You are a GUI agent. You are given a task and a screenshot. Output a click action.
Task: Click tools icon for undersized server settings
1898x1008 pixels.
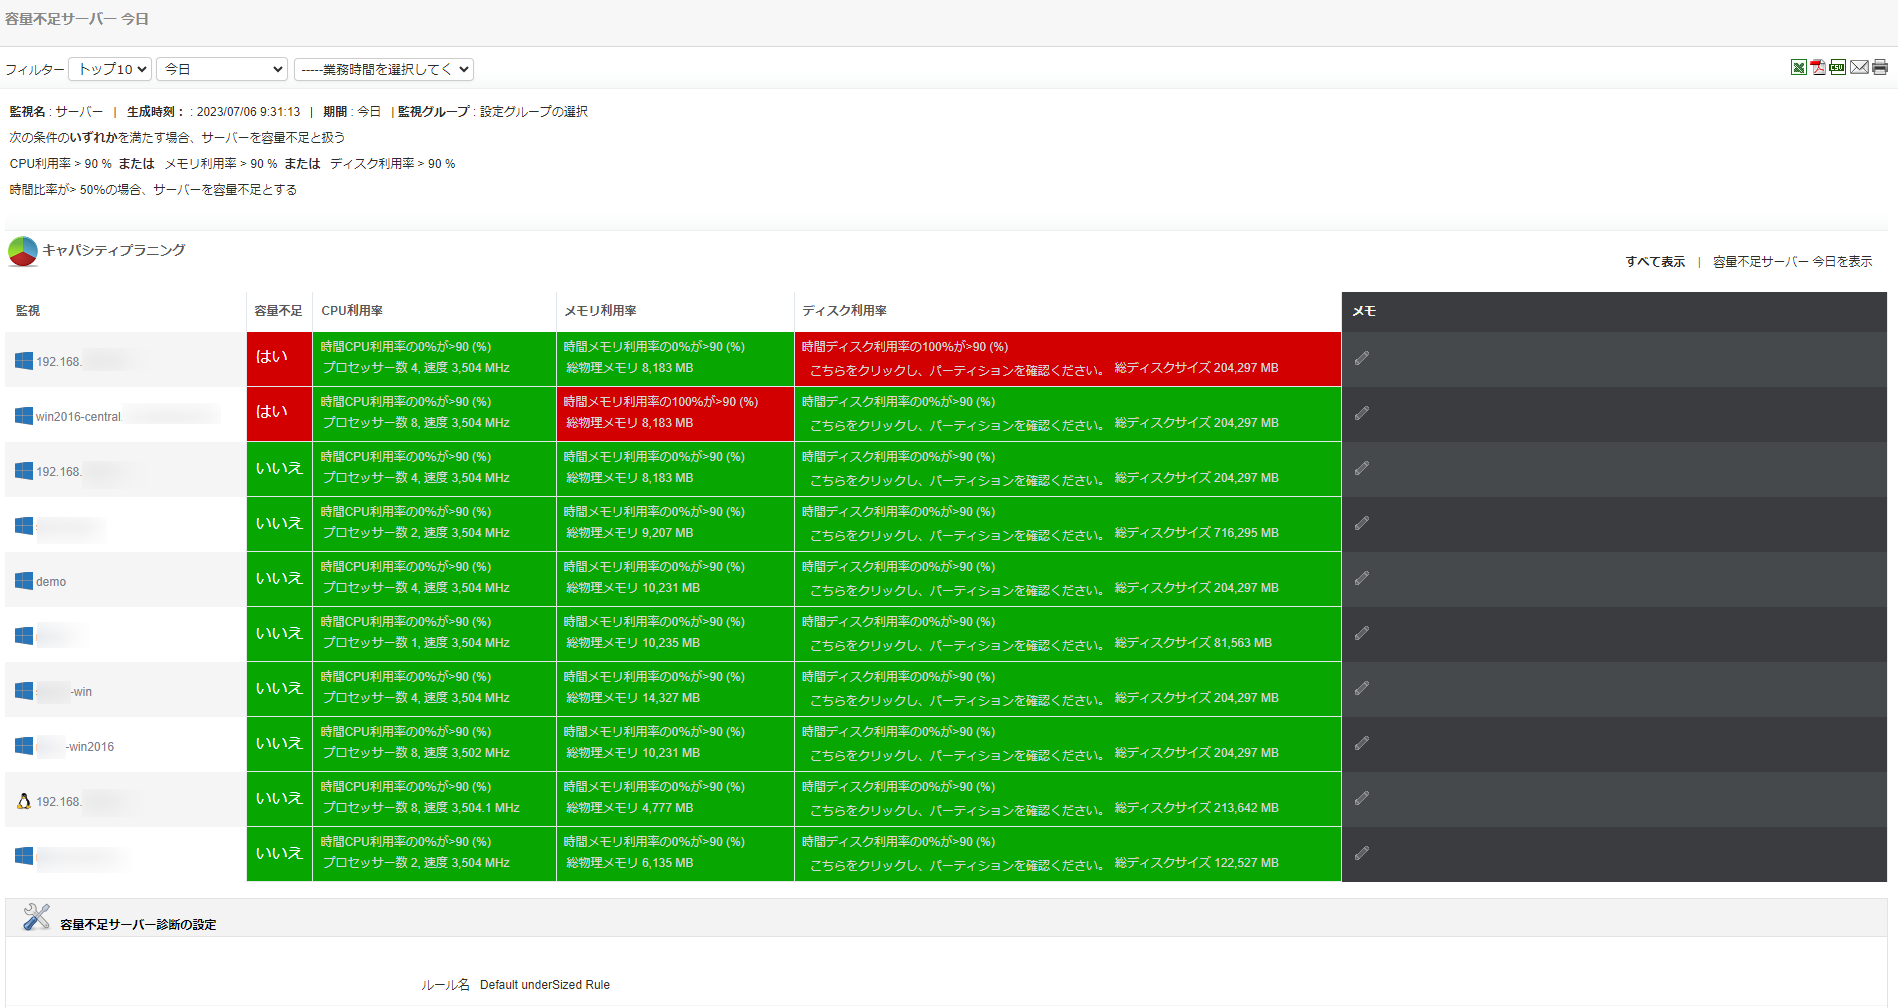pyautogui.click(x=36, y=917)
